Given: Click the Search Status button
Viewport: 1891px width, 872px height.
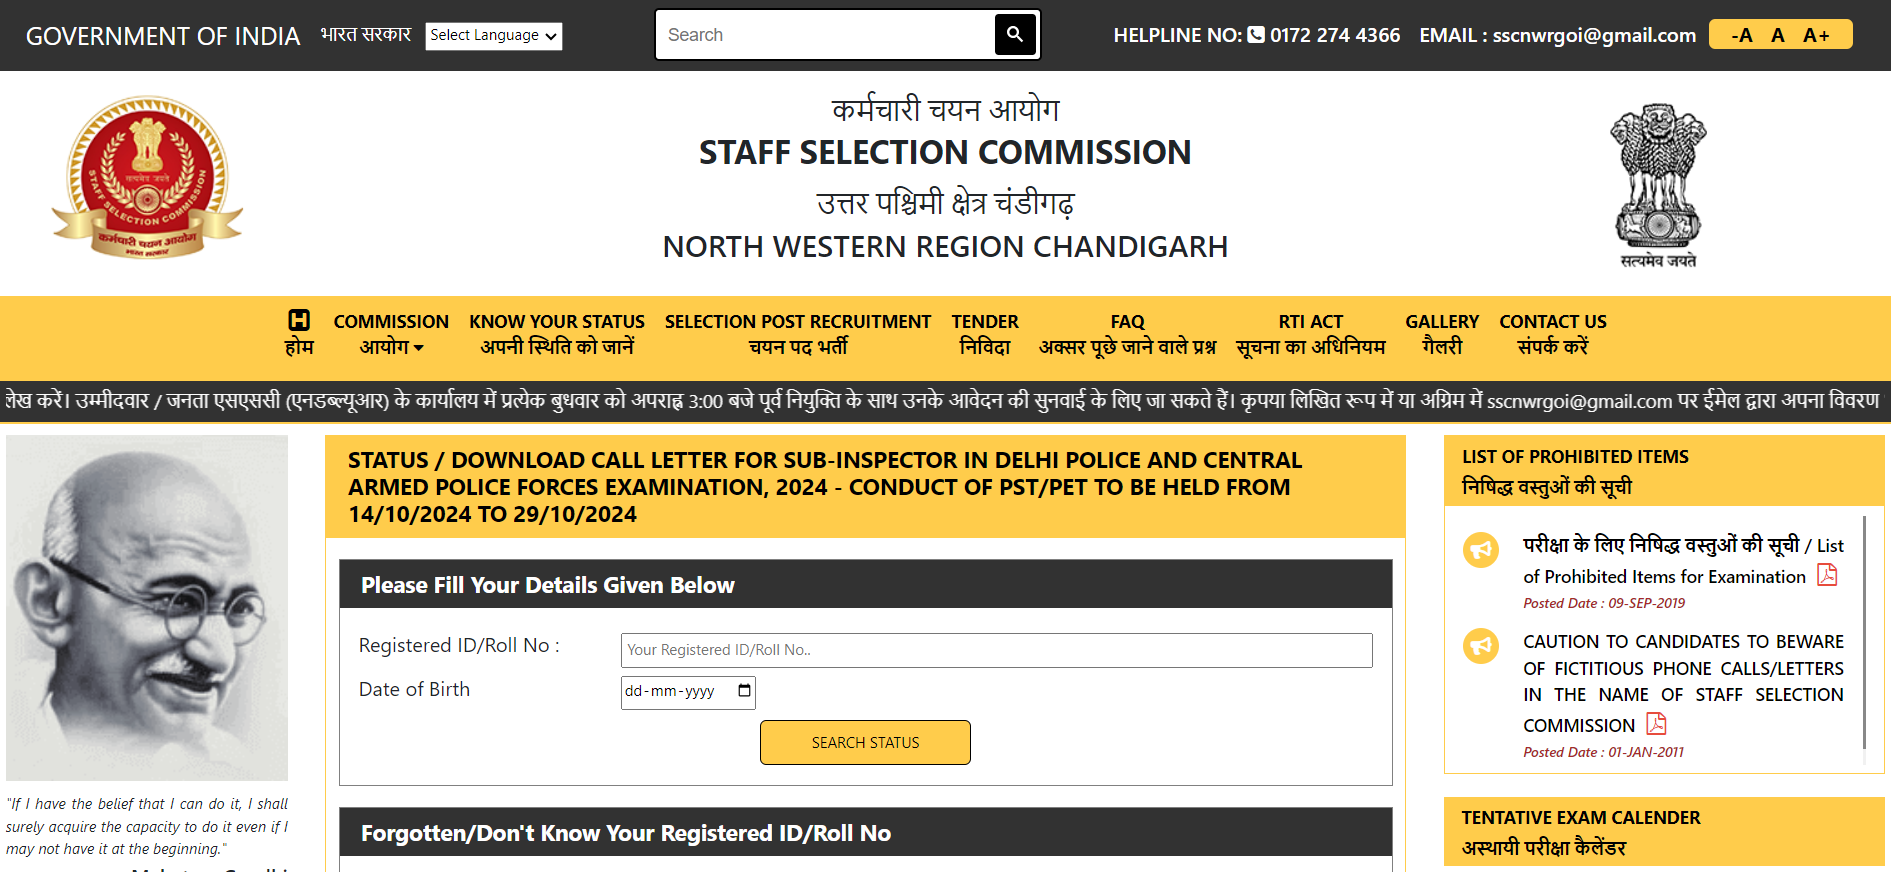Looking at the screenshot, I should 865,742.
